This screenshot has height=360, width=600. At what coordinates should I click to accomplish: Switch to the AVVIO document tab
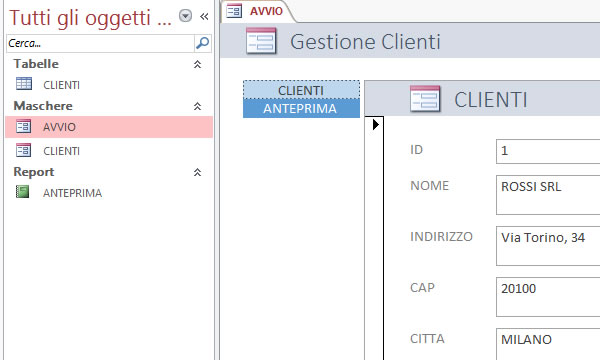(x=257, y=11)
